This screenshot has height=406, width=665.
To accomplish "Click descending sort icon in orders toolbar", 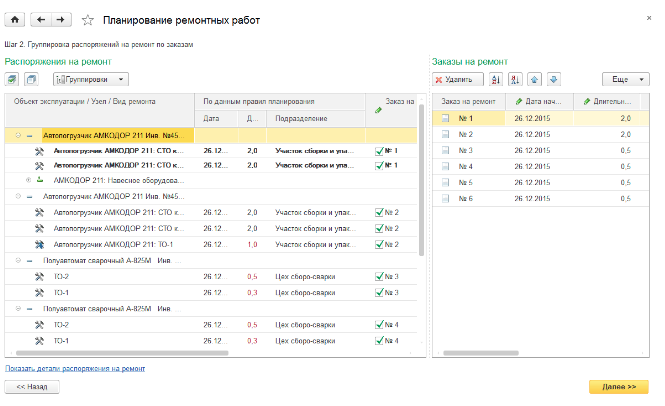I will [x=515, y=79].
